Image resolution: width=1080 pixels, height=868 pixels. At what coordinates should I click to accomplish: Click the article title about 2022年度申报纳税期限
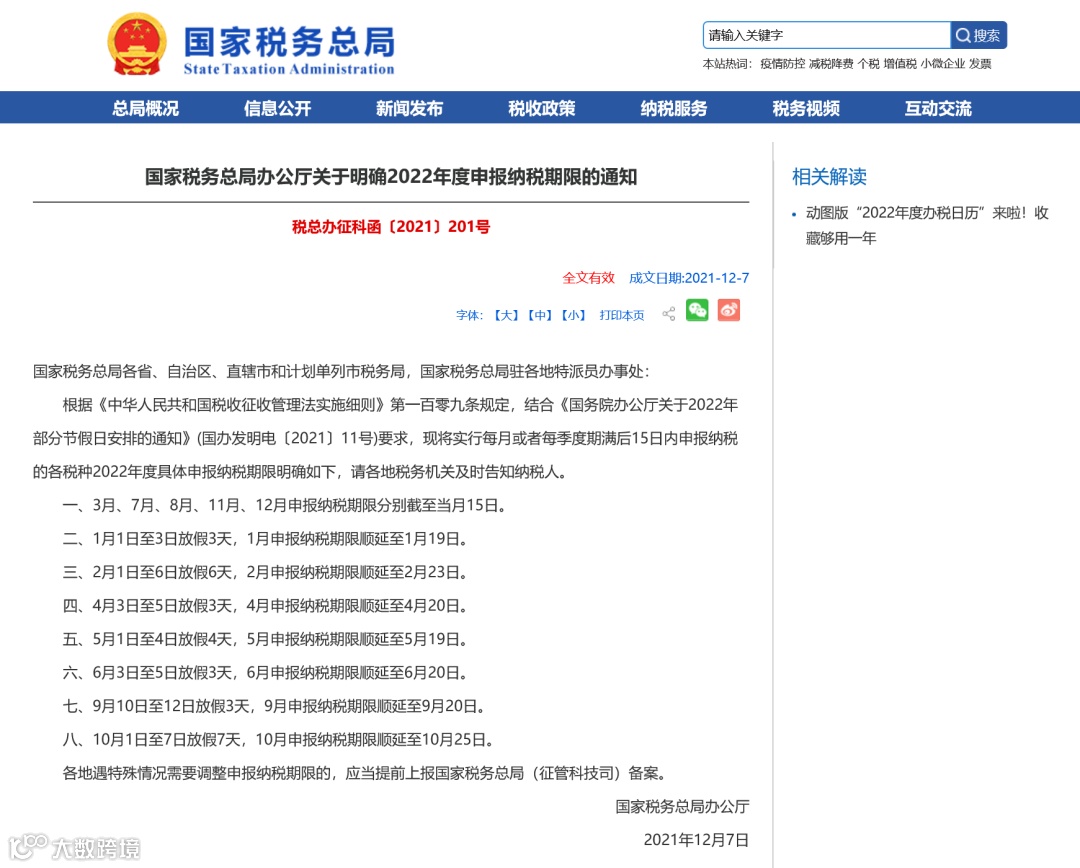coord(391,177)
